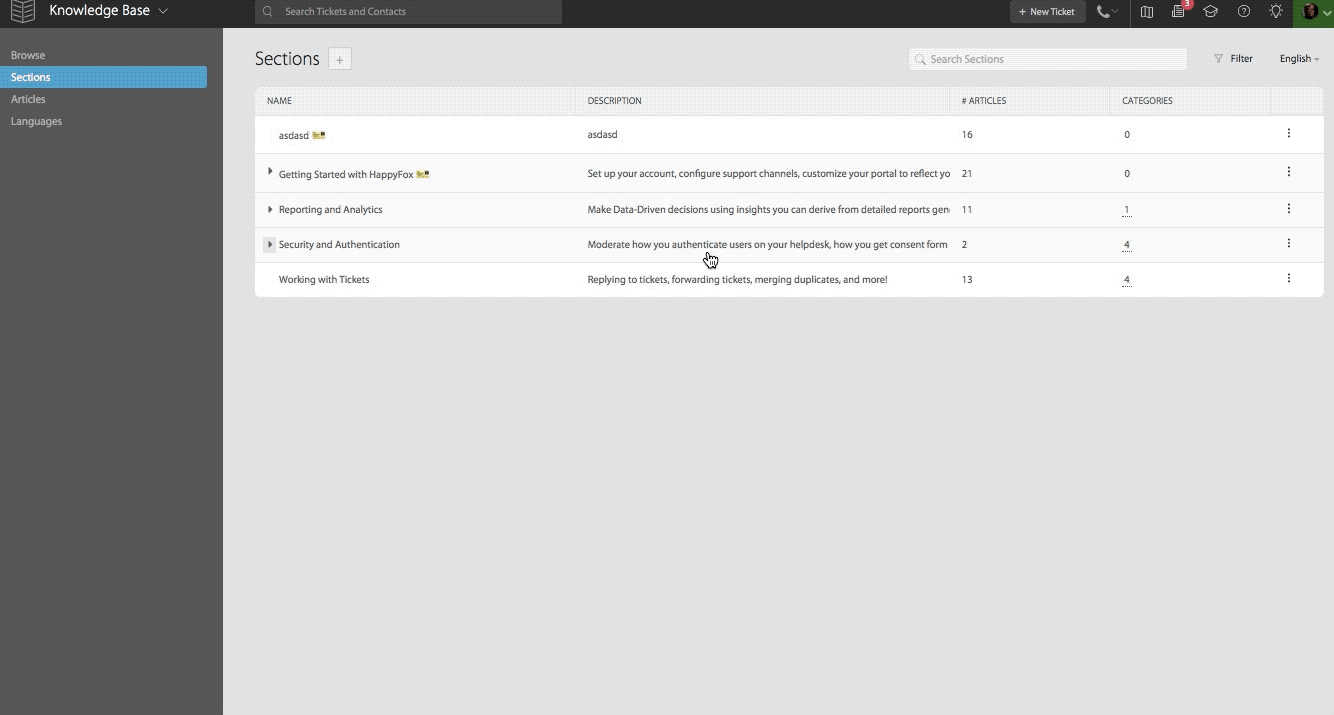Click the NAME column header
Screen dimensions: 1334x715
point(279,101)
